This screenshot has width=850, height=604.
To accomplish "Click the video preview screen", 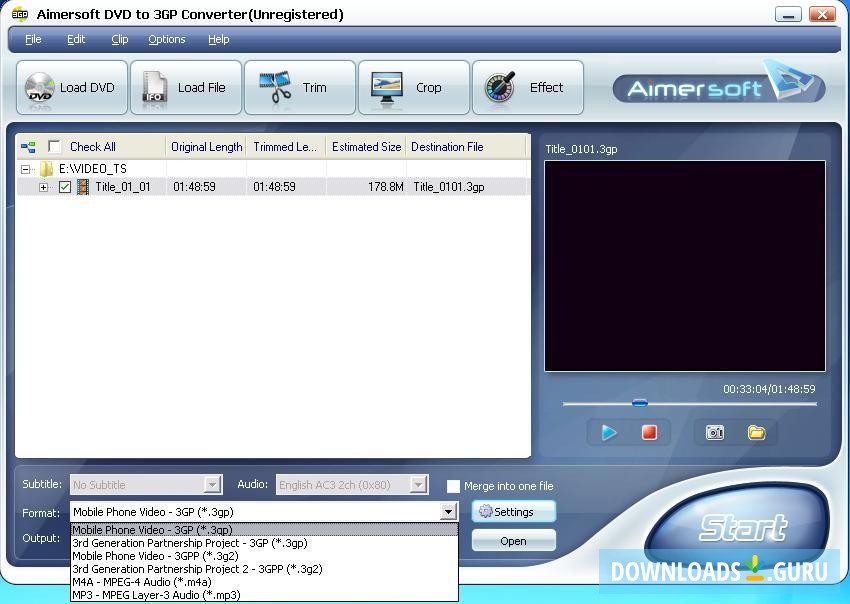I will [x=685, y=266].
